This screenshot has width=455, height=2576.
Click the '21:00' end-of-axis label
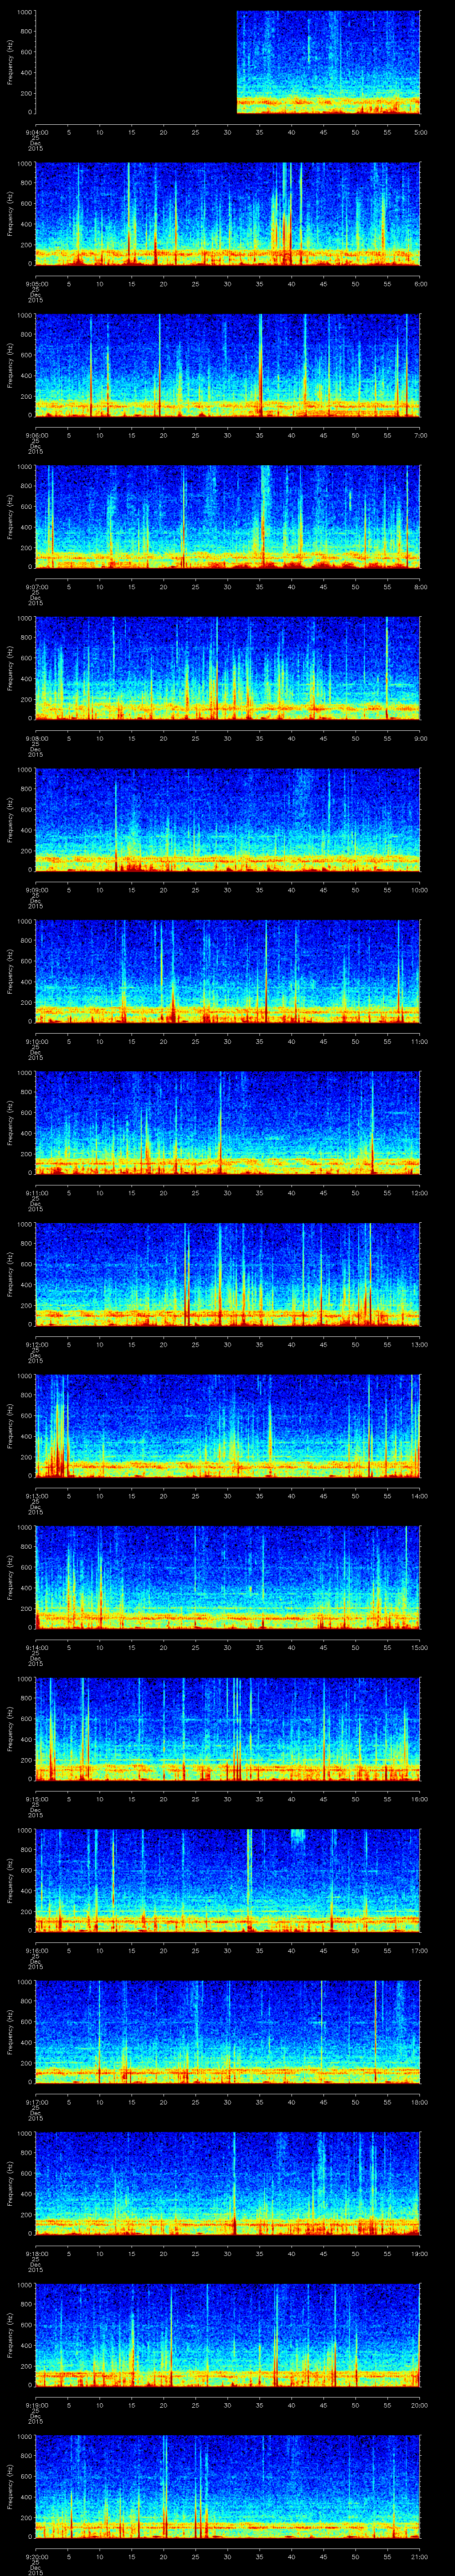[x=420, y=2556]
